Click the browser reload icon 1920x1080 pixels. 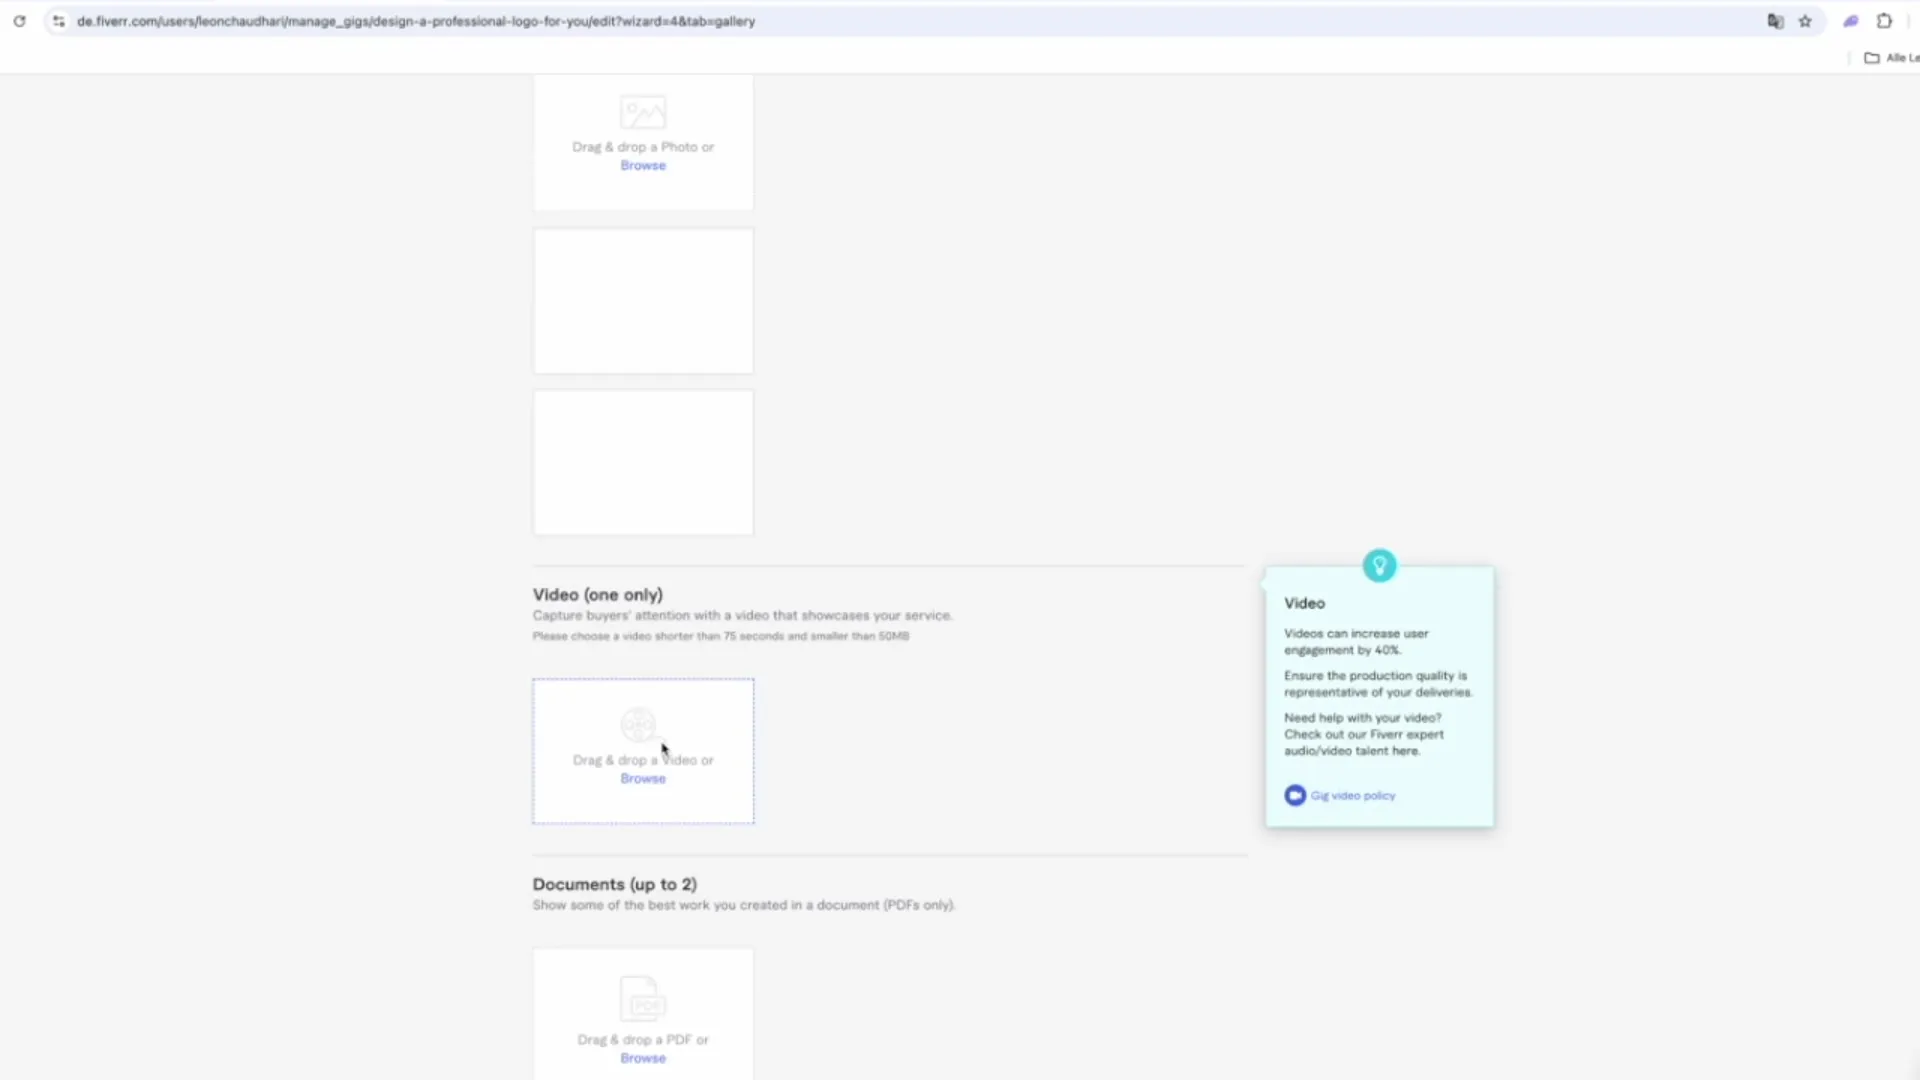19,21
